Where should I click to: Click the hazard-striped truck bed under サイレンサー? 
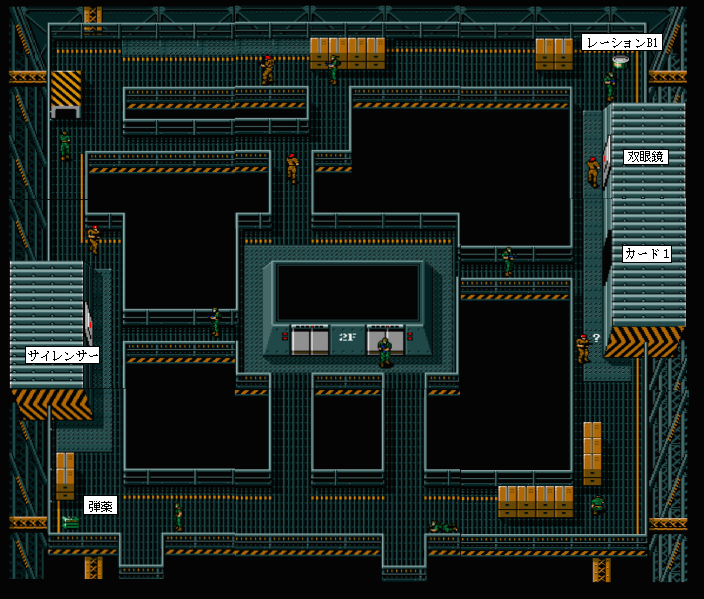click(52, 403)
